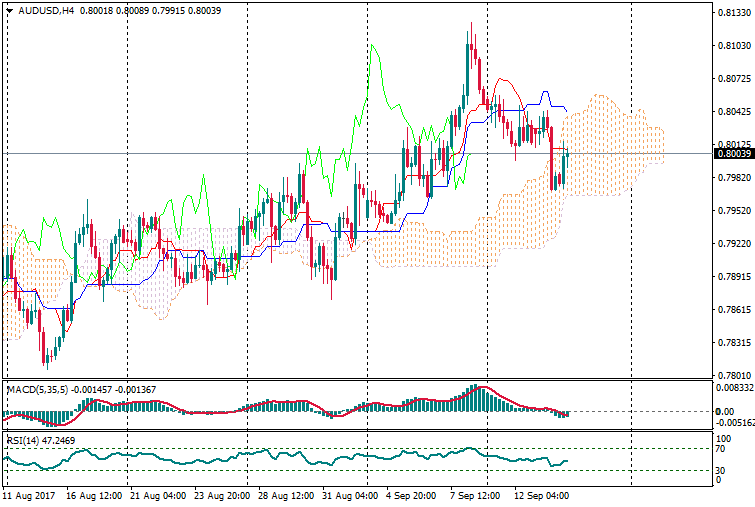Click the 28 Aug 12:00 time label

[284, 494]
